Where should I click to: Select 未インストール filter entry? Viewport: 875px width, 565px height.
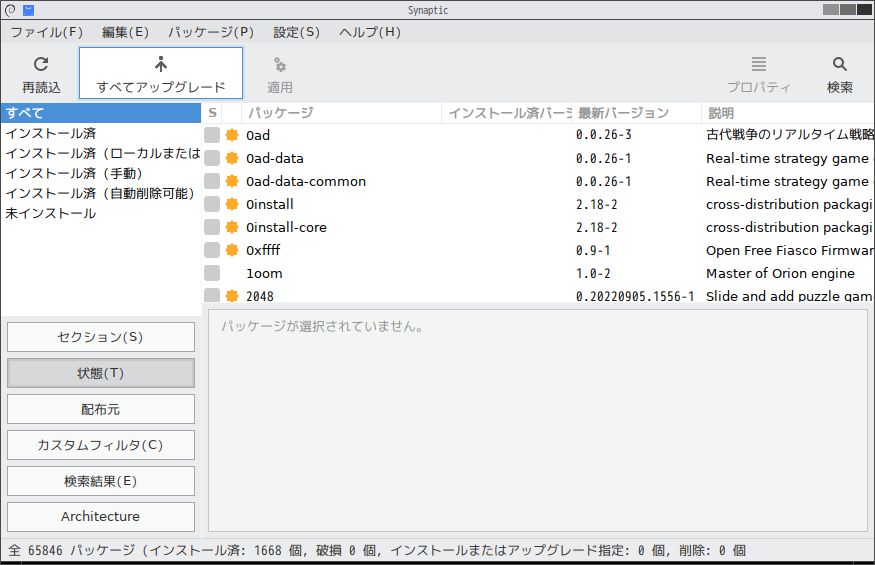click(x=101, y=214)
